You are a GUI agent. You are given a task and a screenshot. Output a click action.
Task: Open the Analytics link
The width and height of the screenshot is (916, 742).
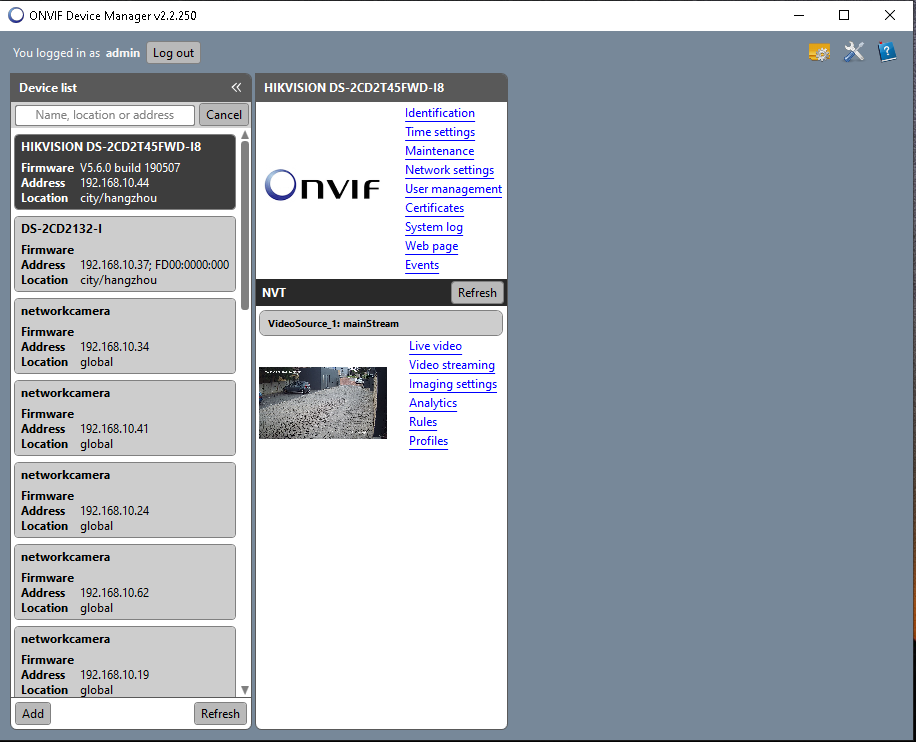tap(433, 403)
